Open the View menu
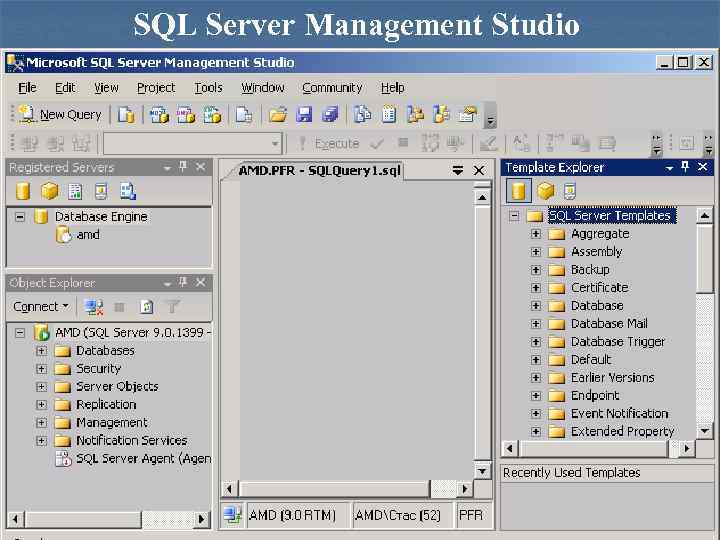This screenshot has height=540, width=720. [x=106, y=88]
